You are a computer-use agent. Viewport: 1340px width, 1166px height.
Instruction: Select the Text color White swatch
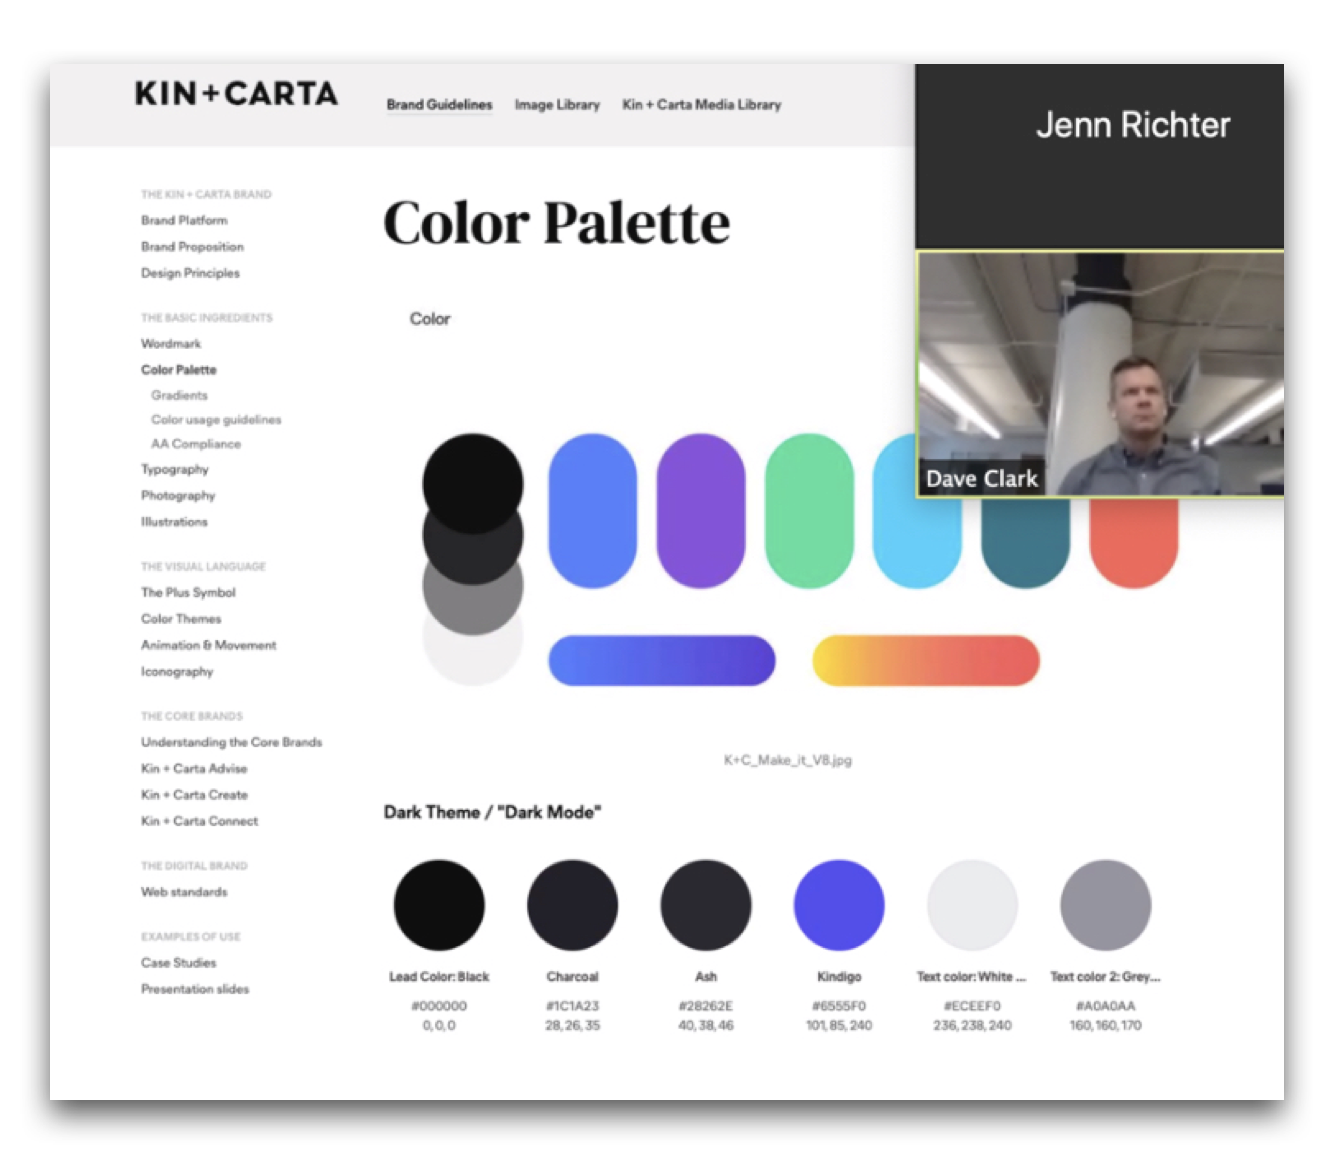[972, 905]
